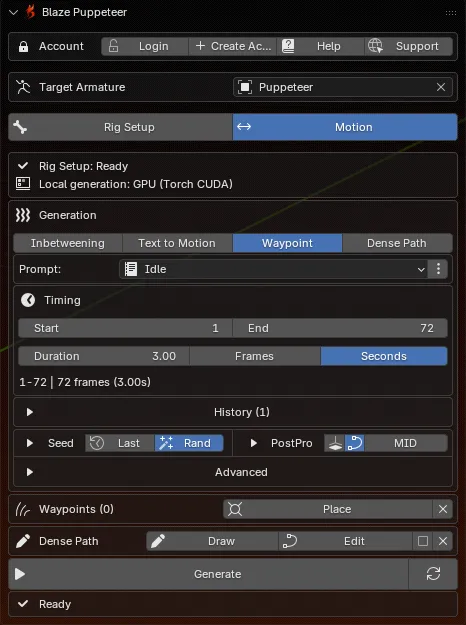This screenshot has height=625, width=466.
Task: Collapse the Blaze Puppeteer panel chevron
Action: 13,12
